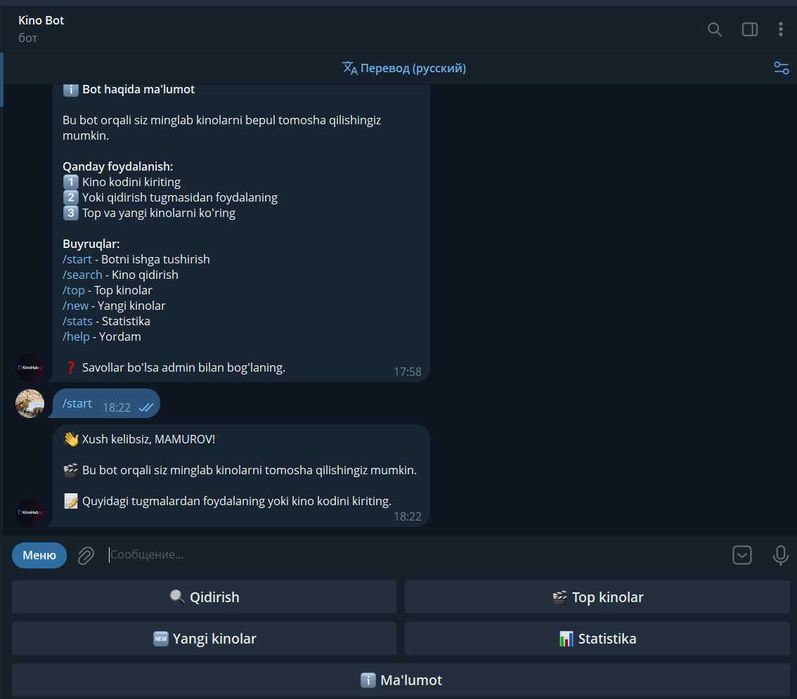Open Kino Bot profile from header title
The image size is (797, 699).
coord(41,20)
